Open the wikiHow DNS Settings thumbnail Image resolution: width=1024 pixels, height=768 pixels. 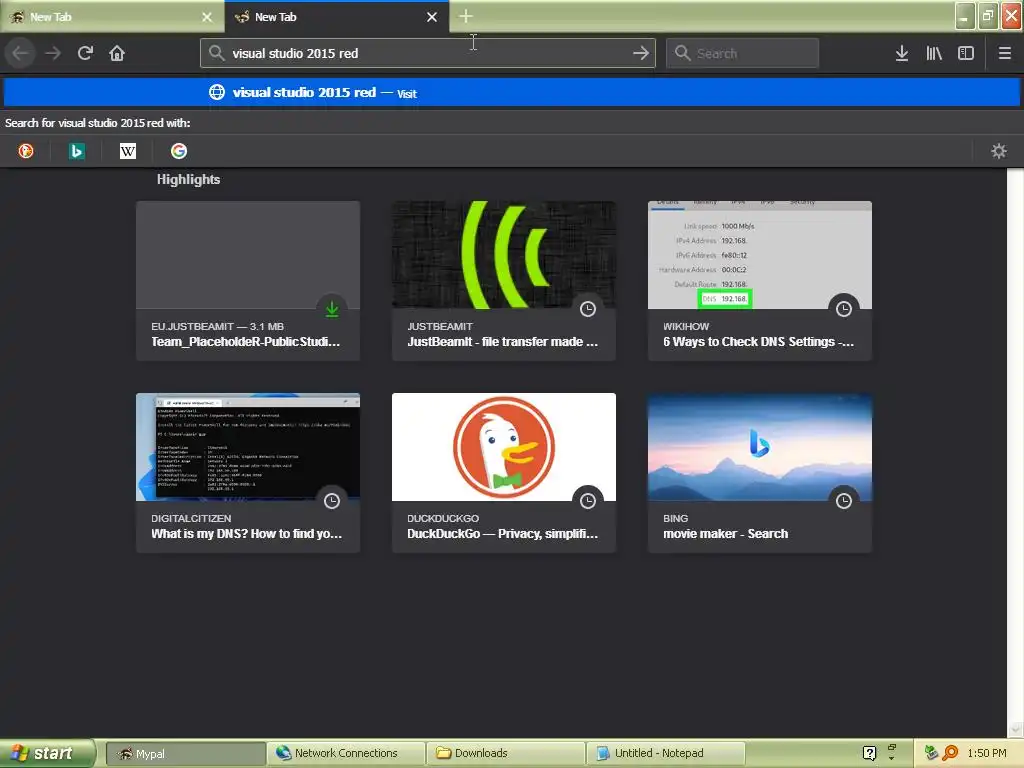click(x=760, y=255)
